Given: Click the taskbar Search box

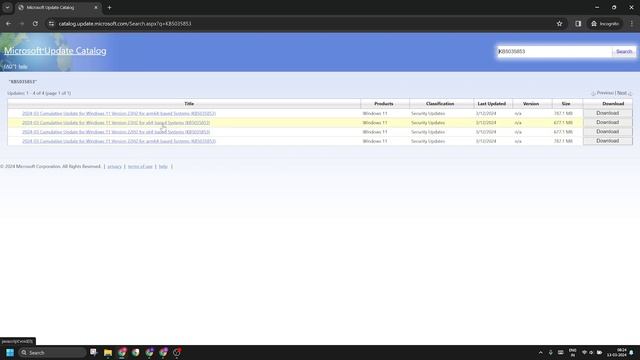Looking at the screenshot, I should tap(52, 352).
